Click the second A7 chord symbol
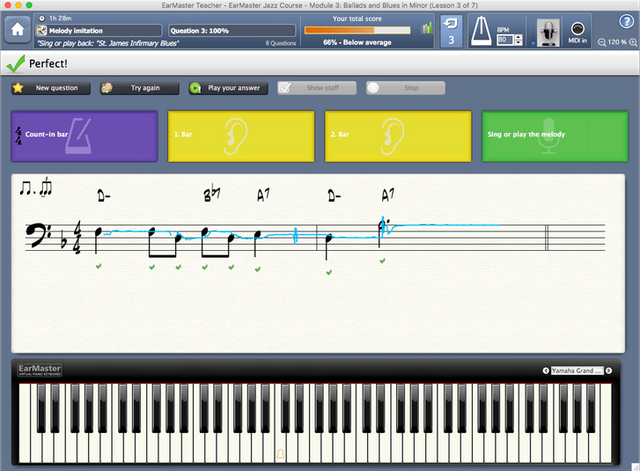Image resolution: width=640 pixels, height=471 pixels. pyautogui.click(x=388, y=195)
